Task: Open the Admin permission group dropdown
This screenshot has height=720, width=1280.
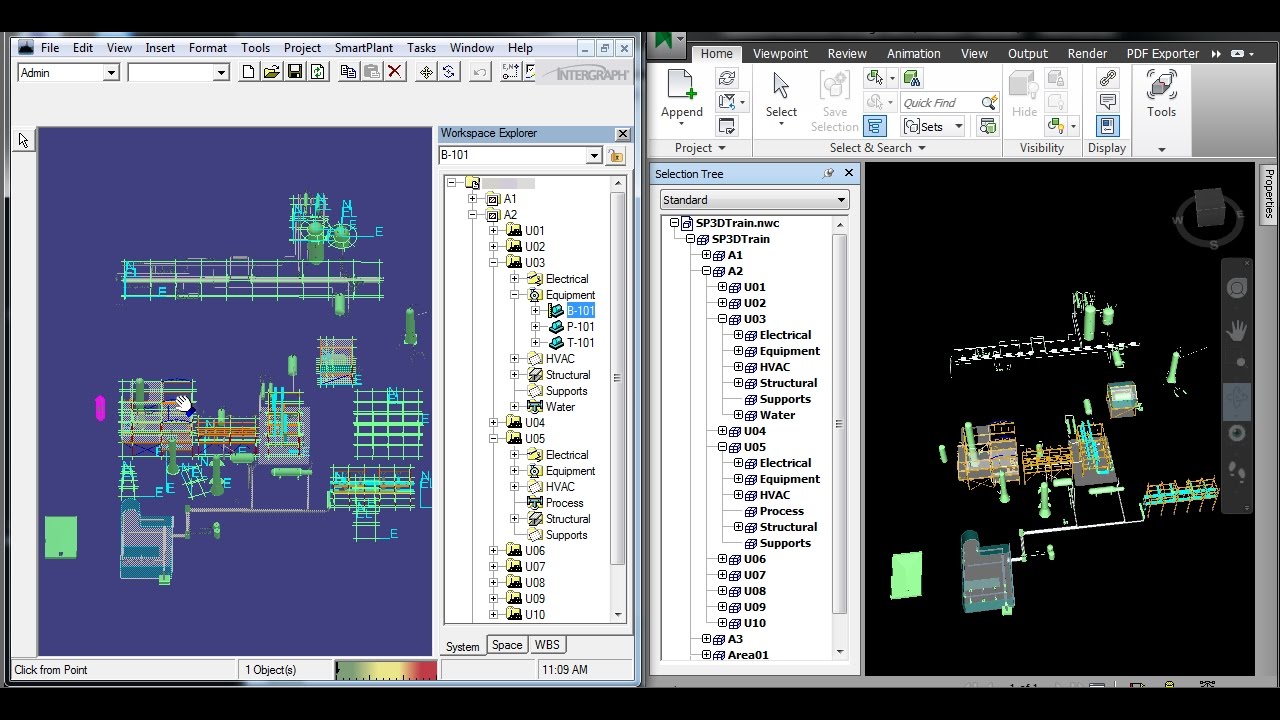Action: coord(111,73)
